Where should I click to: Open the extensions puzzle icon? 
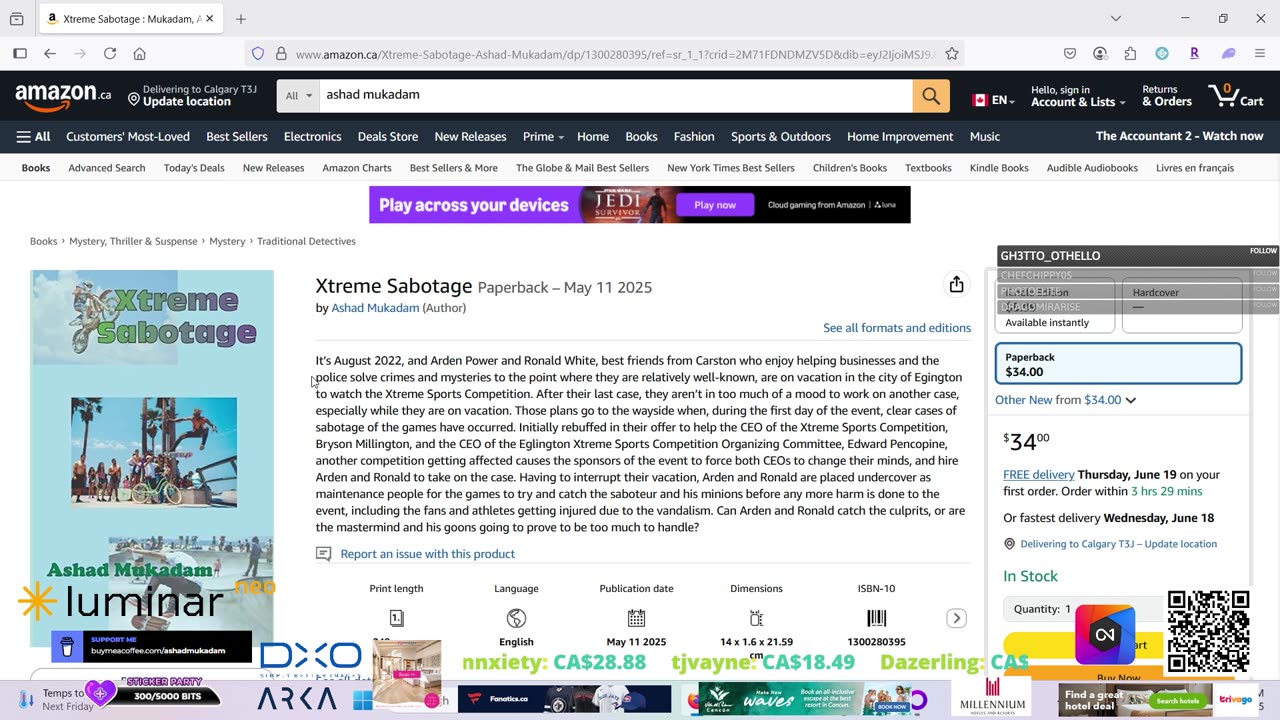[x=1130, y=54]
